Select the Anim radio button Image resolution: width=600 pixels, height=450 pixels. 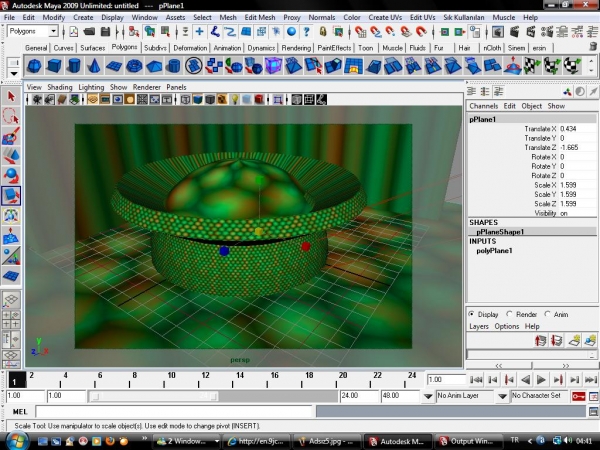click(x=547, y=314)
